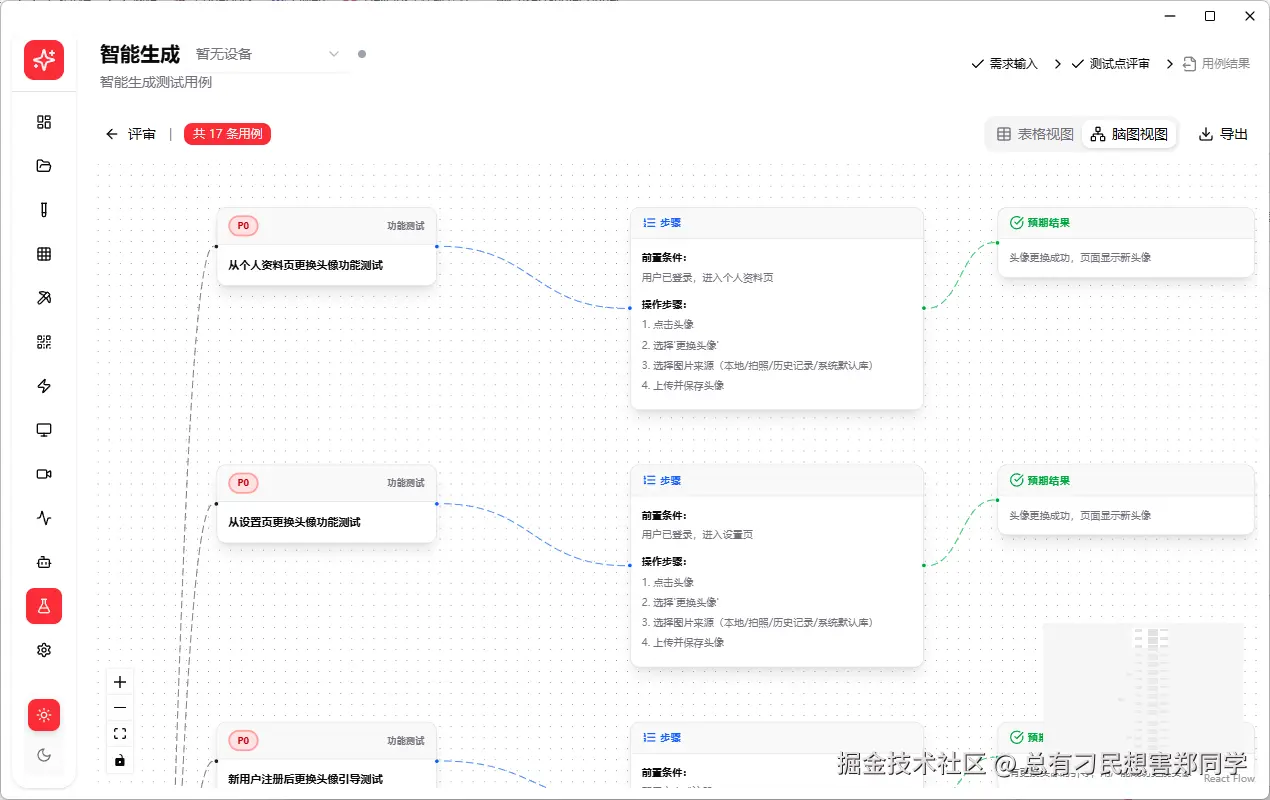This screenshot has width=1270, height=800.
Task: Click 功能测试 label on 从个人资料页 card
Action: (x=406, y=226)
